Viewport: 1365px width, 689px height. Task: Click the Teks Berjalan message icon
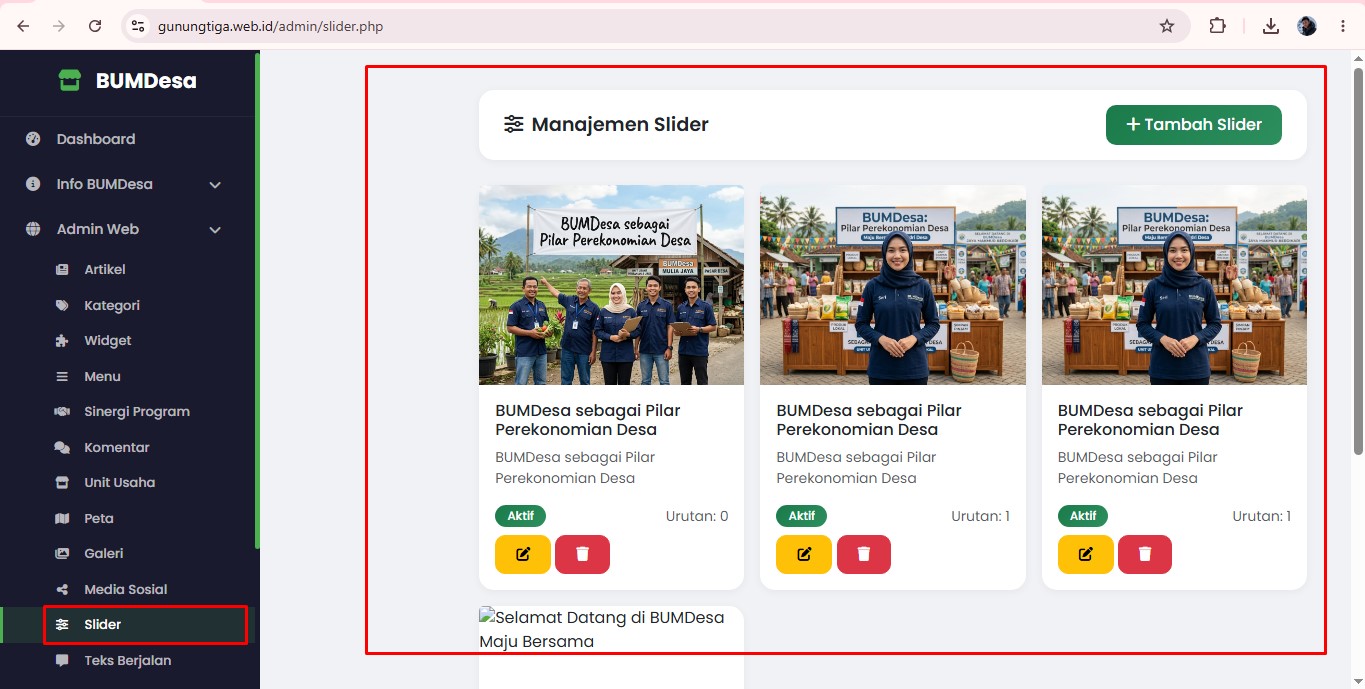[x=62, y=660]
